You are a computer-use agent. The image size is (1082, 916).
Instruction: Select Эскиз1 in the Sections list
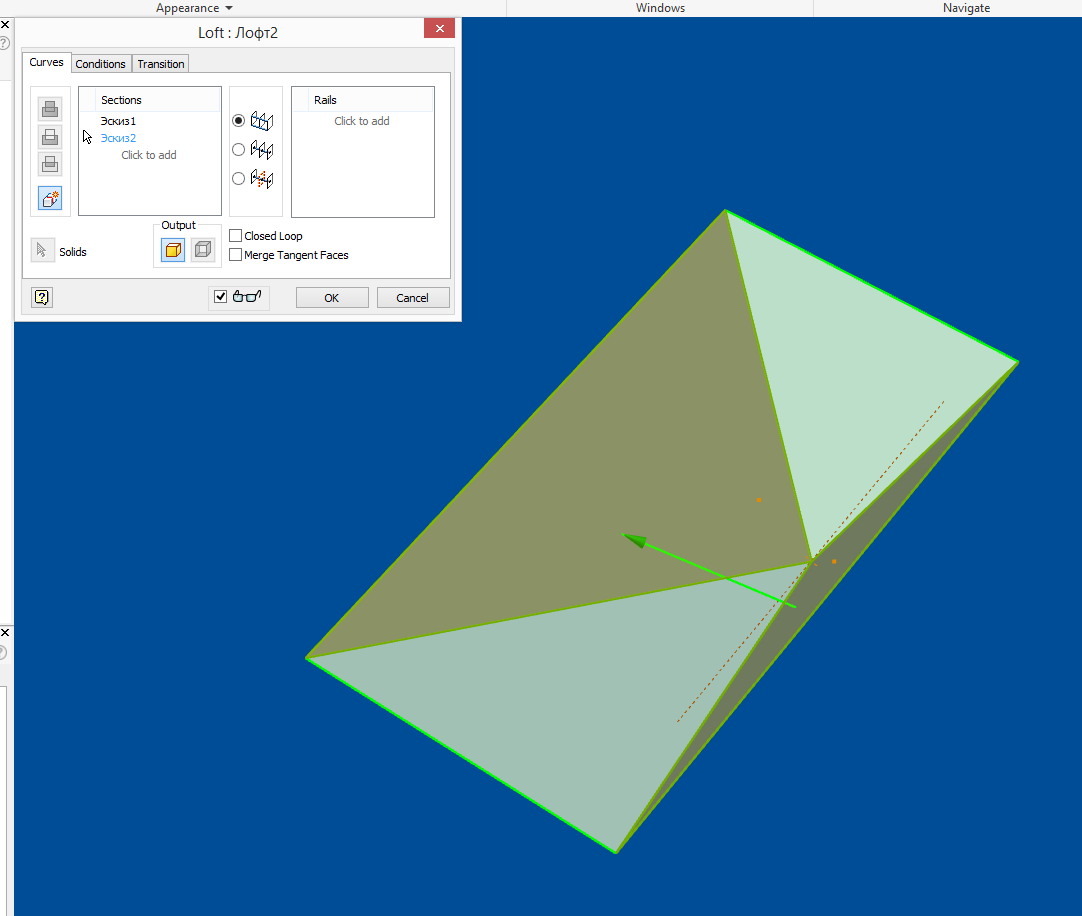pyautogui.click(x=117, y=120)
